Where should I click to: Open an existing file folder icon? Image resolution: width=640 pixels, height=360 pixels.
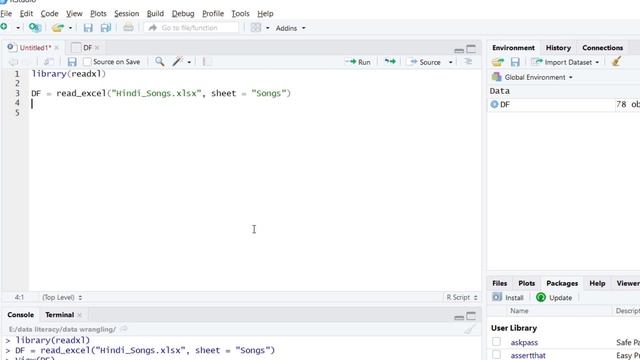(58, 27)
